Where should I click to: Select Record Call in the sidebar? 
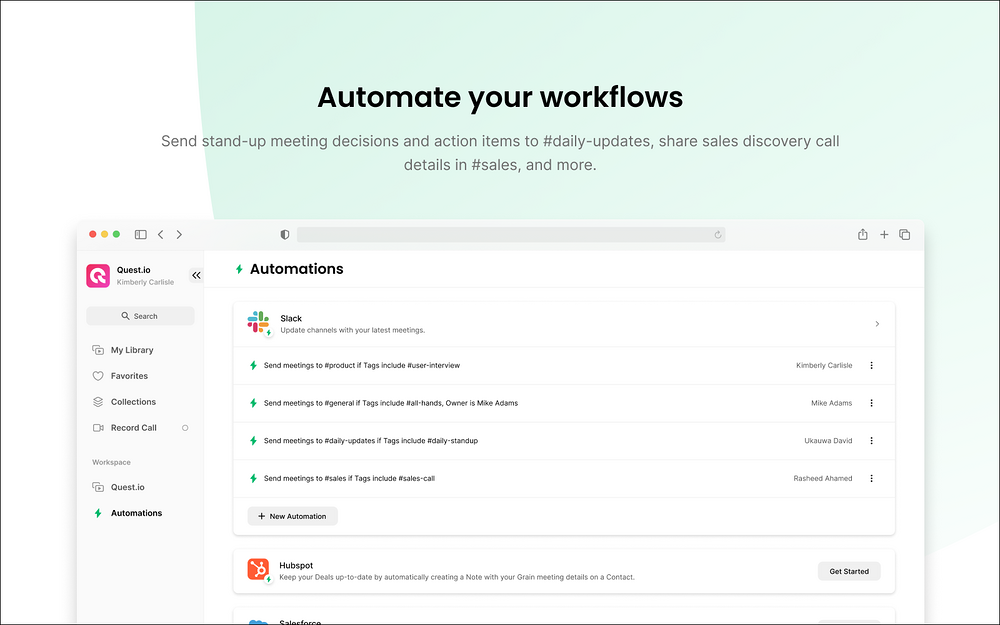(x=133, y=428)
